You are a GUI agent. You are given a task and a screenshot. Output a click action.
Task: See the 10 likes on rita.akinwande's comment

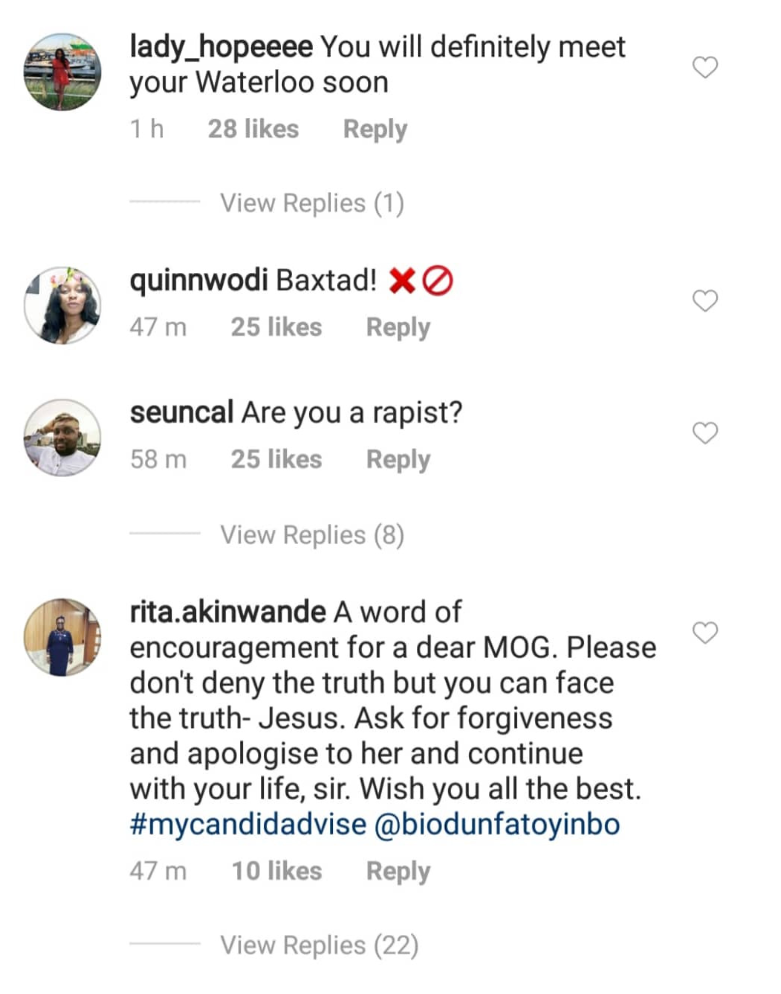pos(277,871)
